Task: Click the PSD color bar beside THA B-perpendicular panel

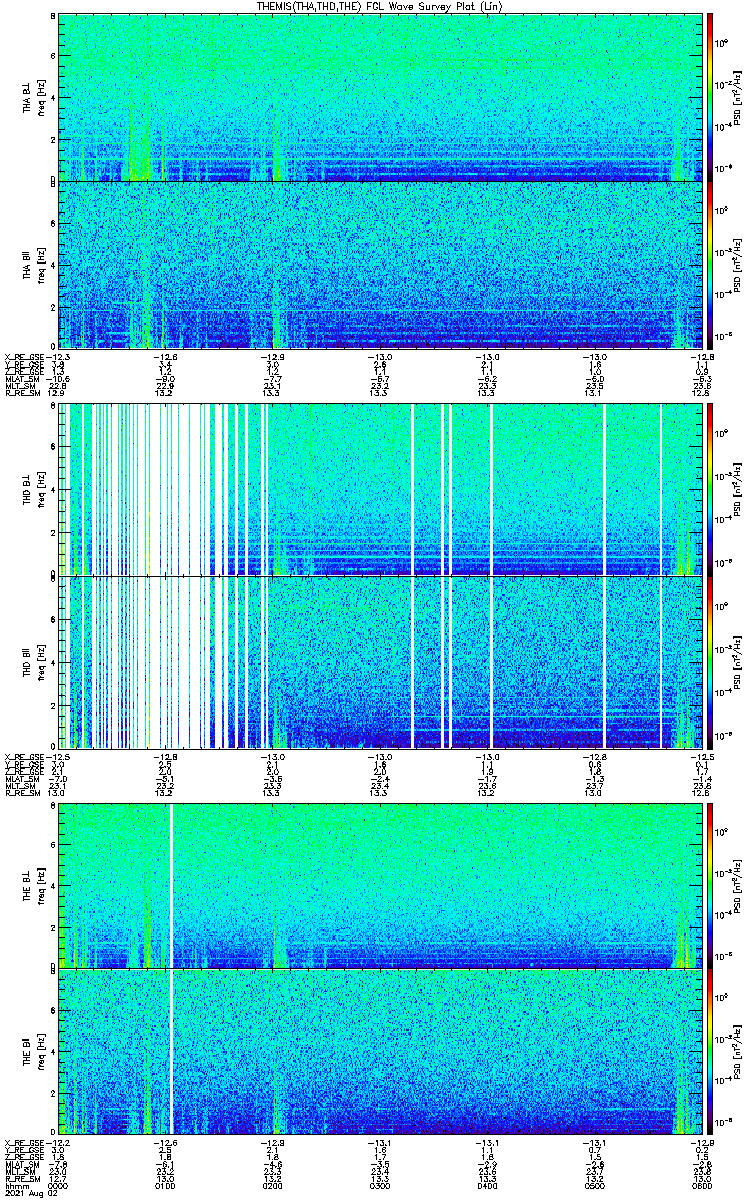Action: click(x=710, y=97)
